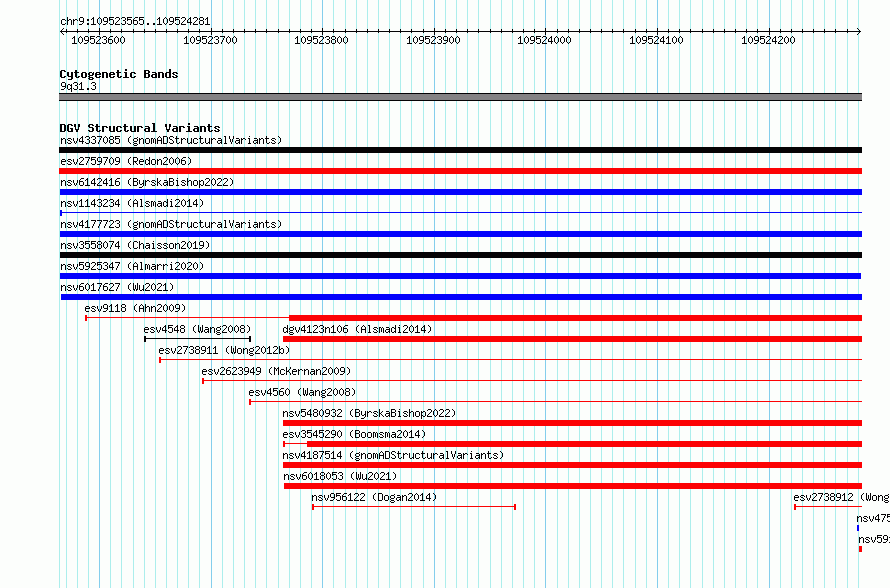
Task: Click the blue bar under nsv6017627 (Wu2021)
Action: 461,297
